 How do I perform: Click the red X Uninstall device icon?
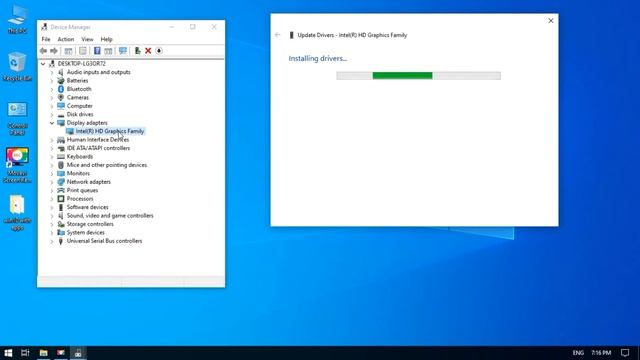tap(148, 51)
